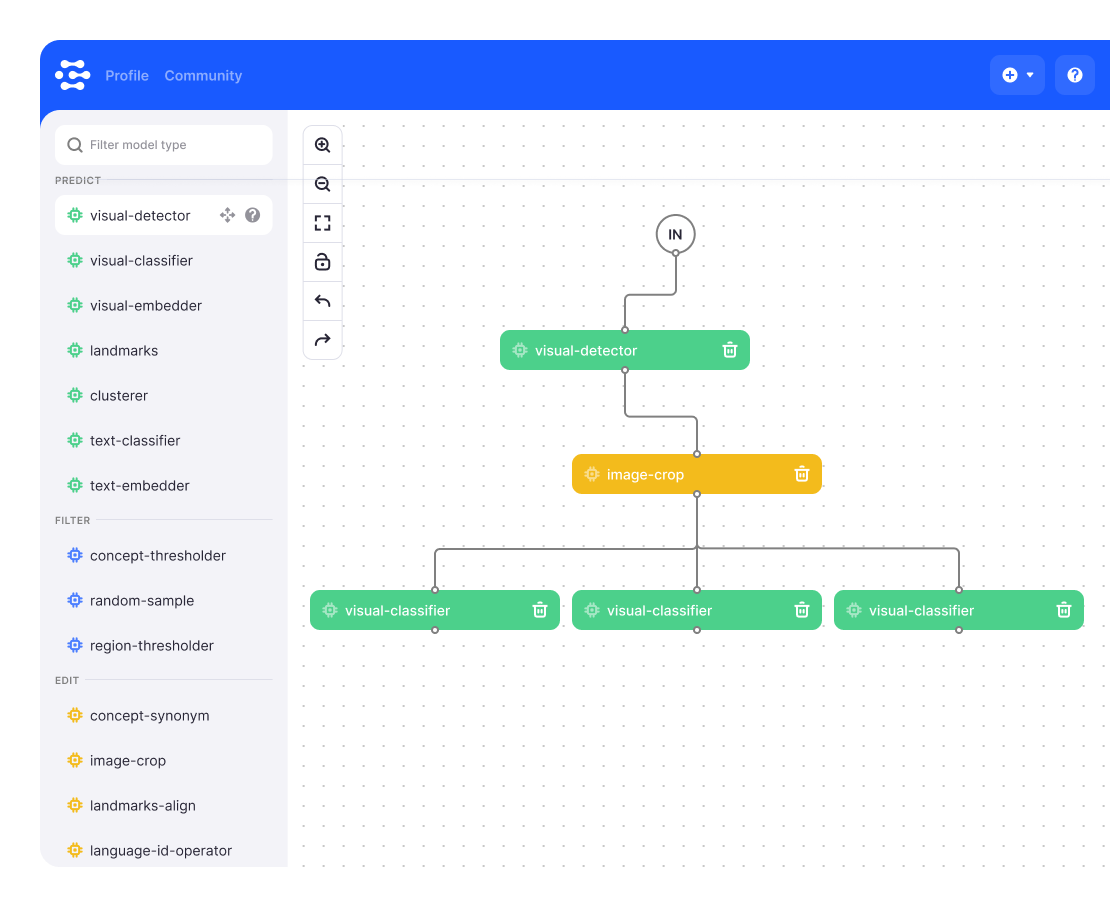Delete the visual-detector node
The width and height of the screenshot is (1110, 907).
click(730, 350)
